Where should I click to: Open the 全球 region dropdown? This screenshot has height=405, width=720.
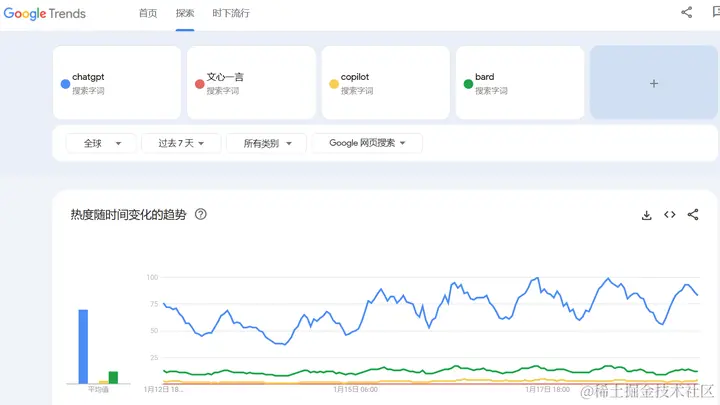(x=101, y=143)
